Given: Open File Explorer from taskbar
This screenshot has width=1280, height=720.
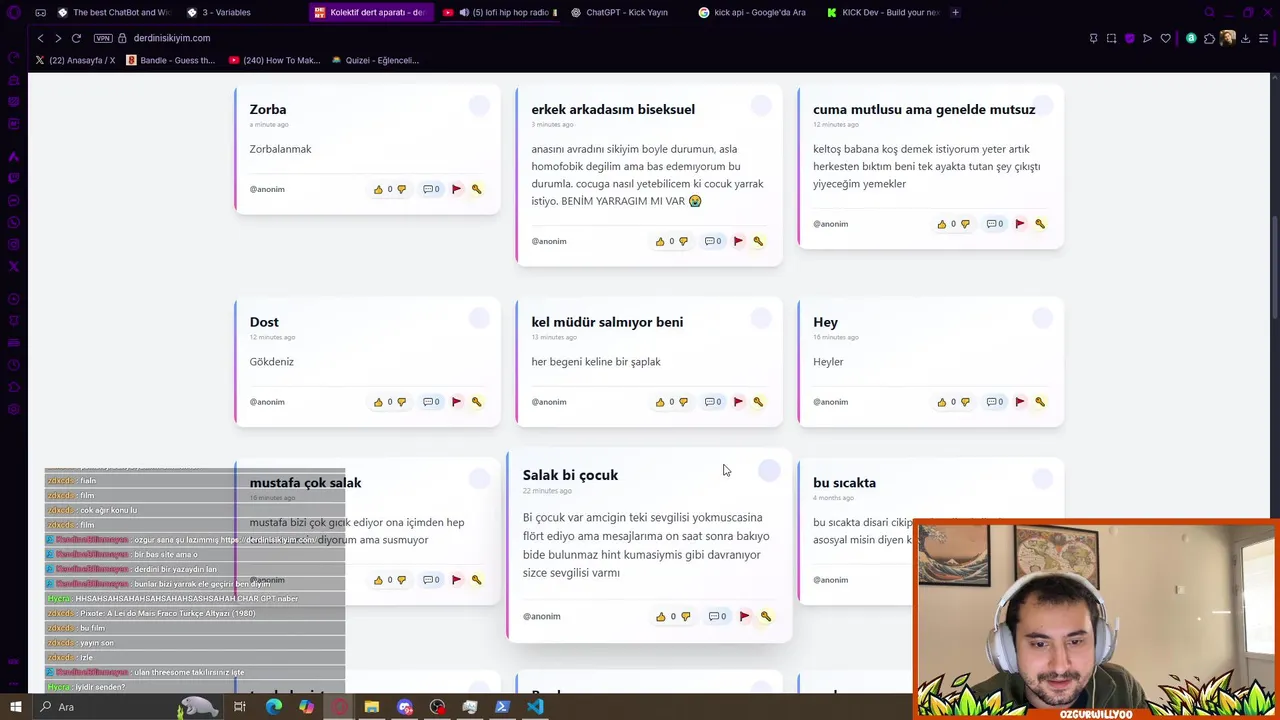Looking at the screenshot, I should 371,707.
